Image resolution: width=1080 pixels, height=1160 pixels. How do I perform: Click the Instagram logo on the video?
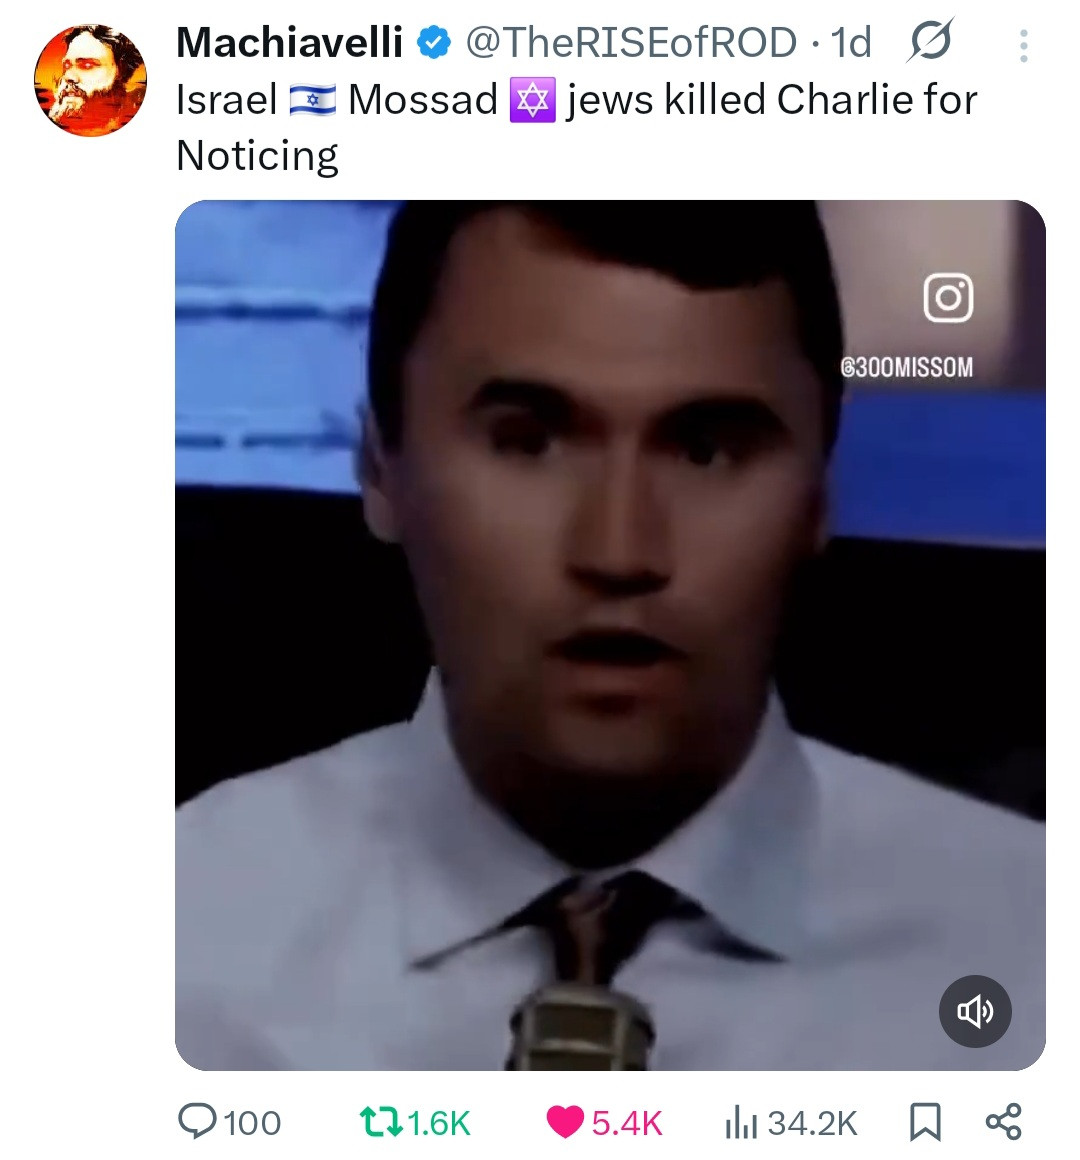pyautogui.click(x=947, y=297)
